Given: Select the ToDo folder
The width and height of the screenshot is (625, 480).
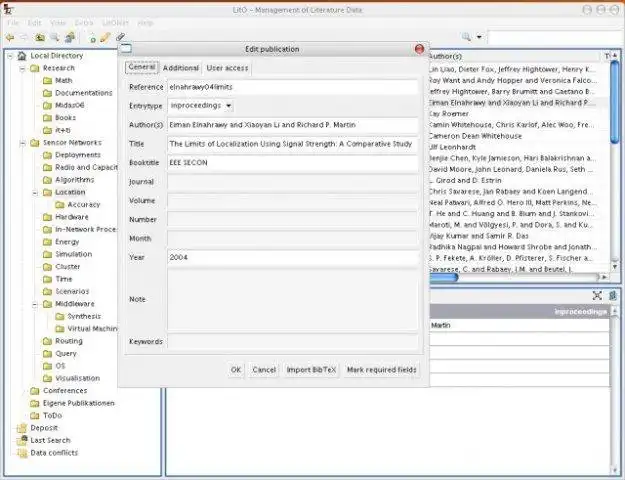Looking at the screenshot, I should tap(52, 415).
